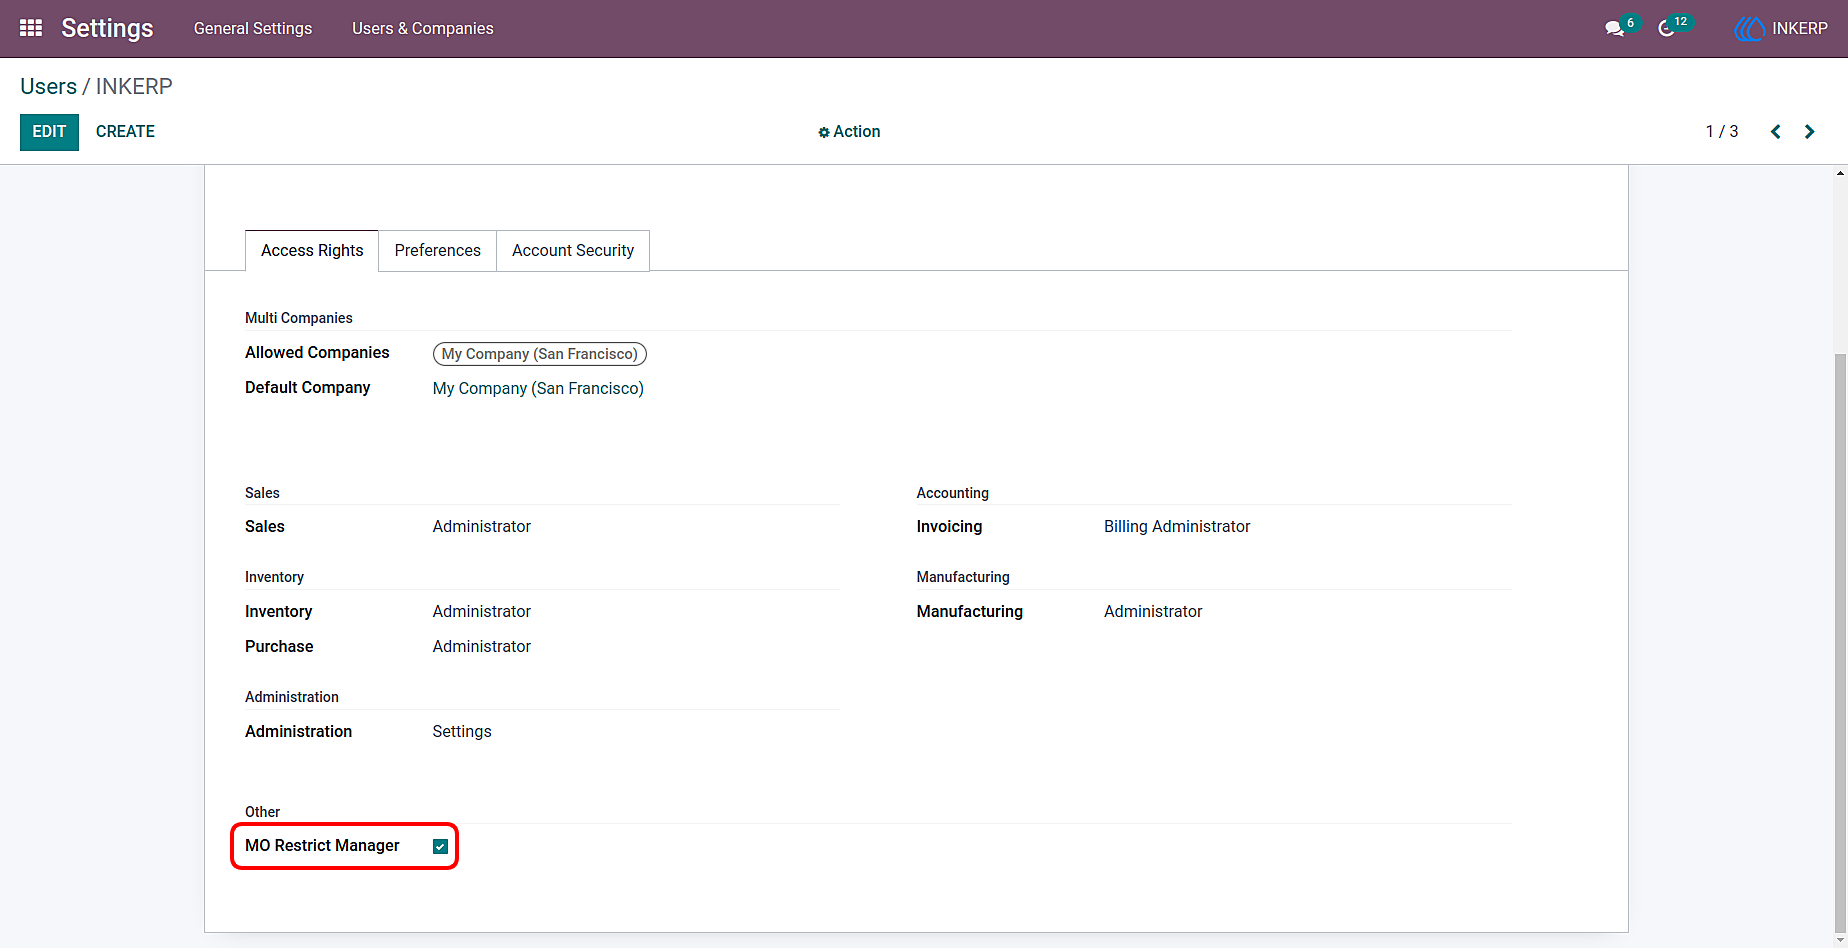This screenshot has width=1848, height=948.
Task: Select the Access Rights tab
Action: tap(312, 251)
